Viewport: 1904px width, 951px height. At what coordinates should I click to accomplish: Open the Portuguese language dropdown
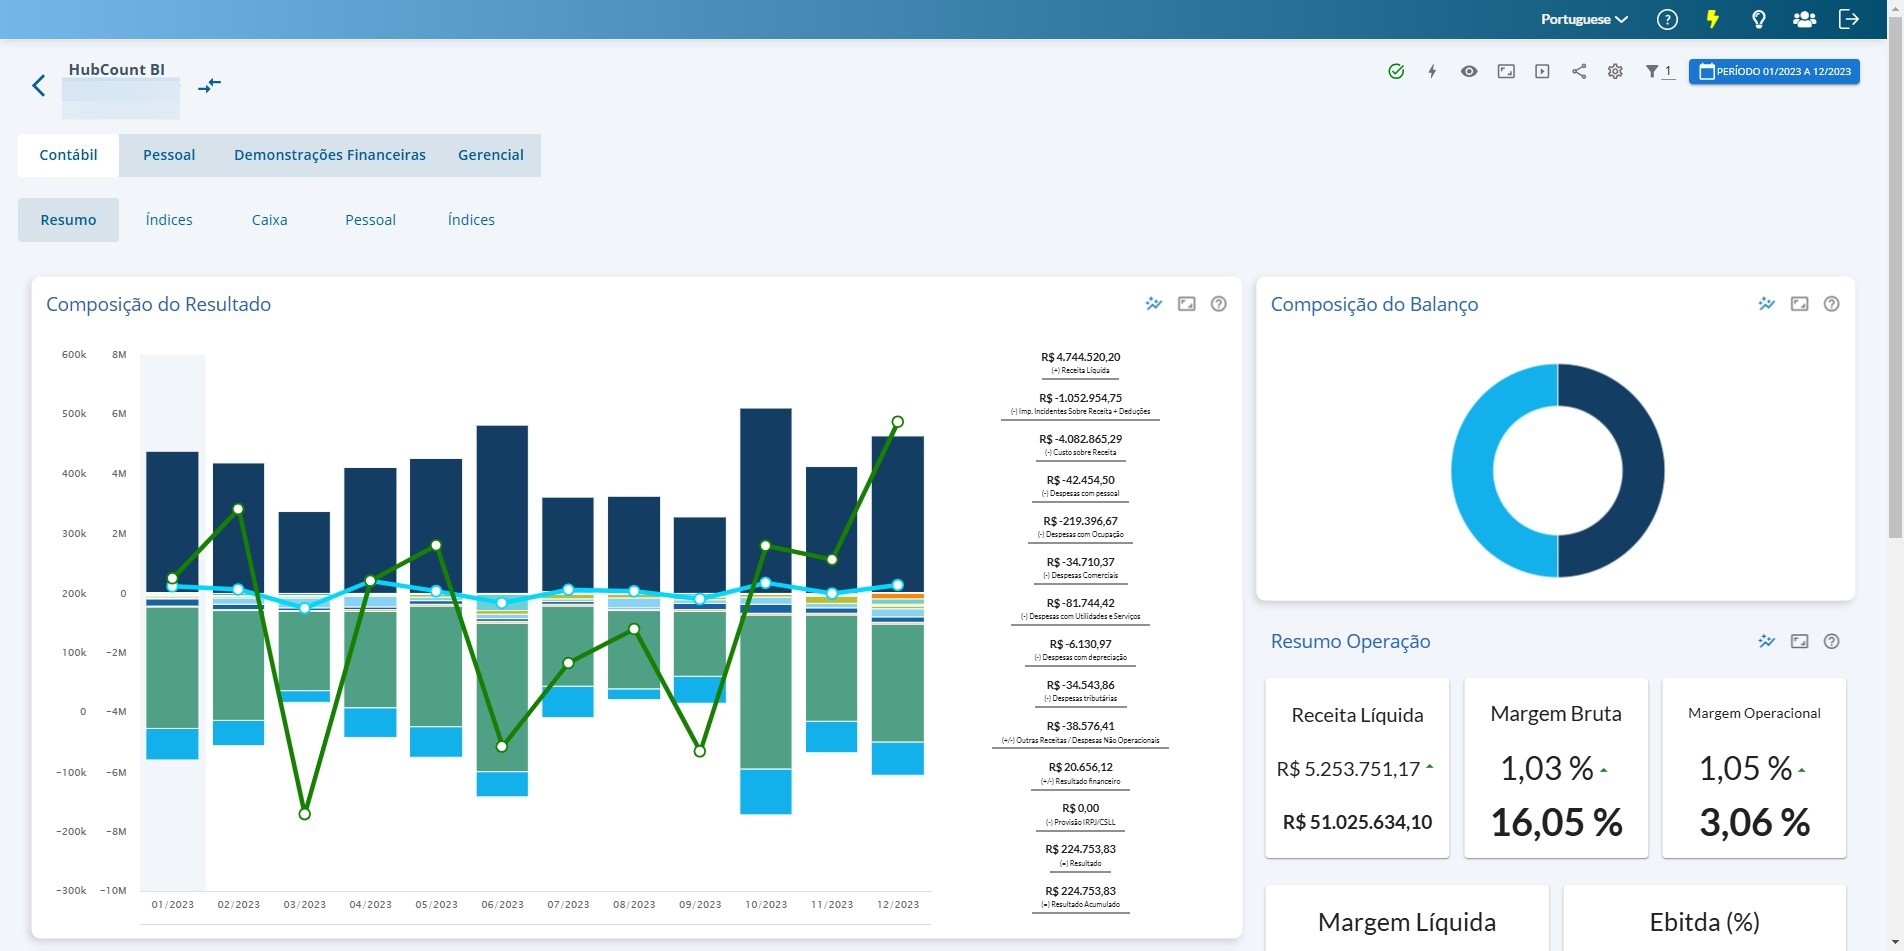tap(1584, 19)
